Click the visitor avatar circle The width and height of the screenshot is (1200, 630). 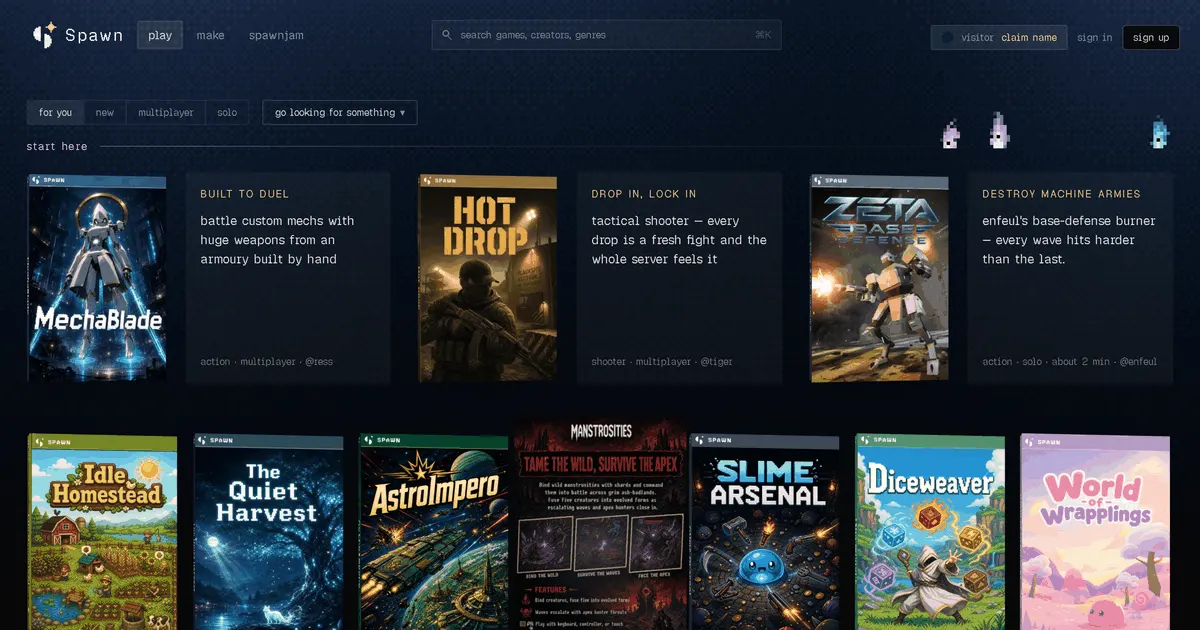947,38
